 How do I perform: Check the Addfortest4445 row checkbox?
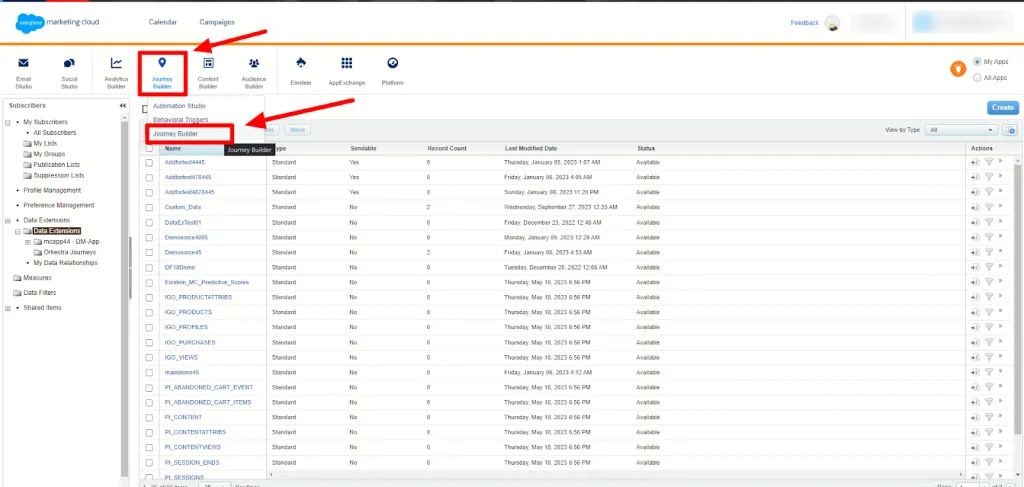click(150, 162)
